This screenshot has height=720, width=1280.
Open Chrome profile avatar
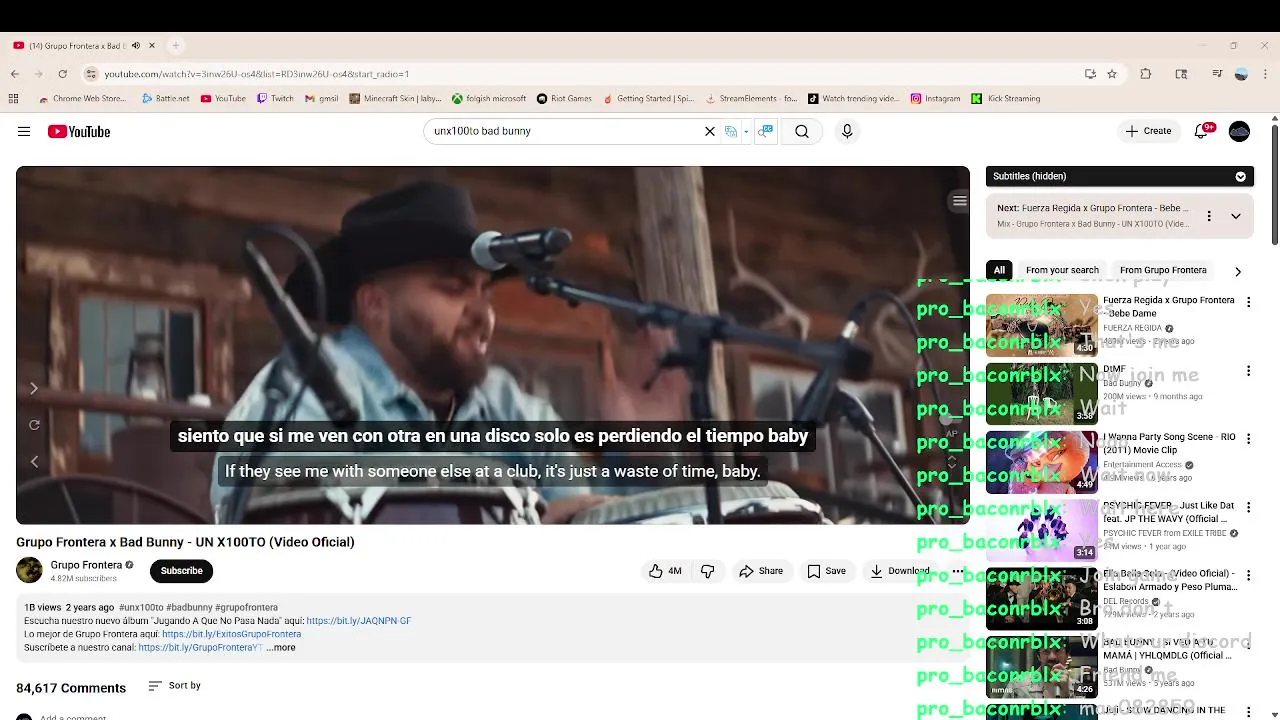(1241, 74)
